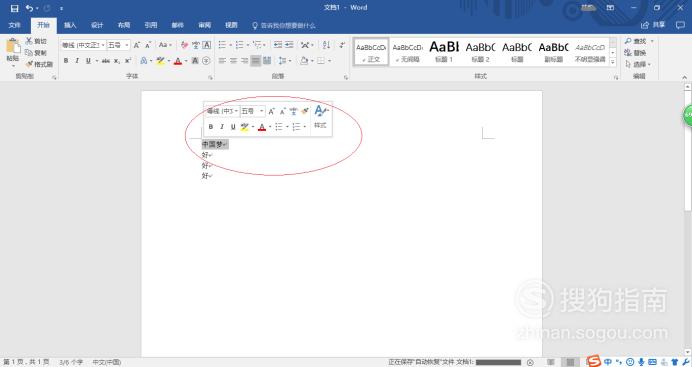
Task: Switch to the Layout (布局) tab
Action: click(124, 25)
